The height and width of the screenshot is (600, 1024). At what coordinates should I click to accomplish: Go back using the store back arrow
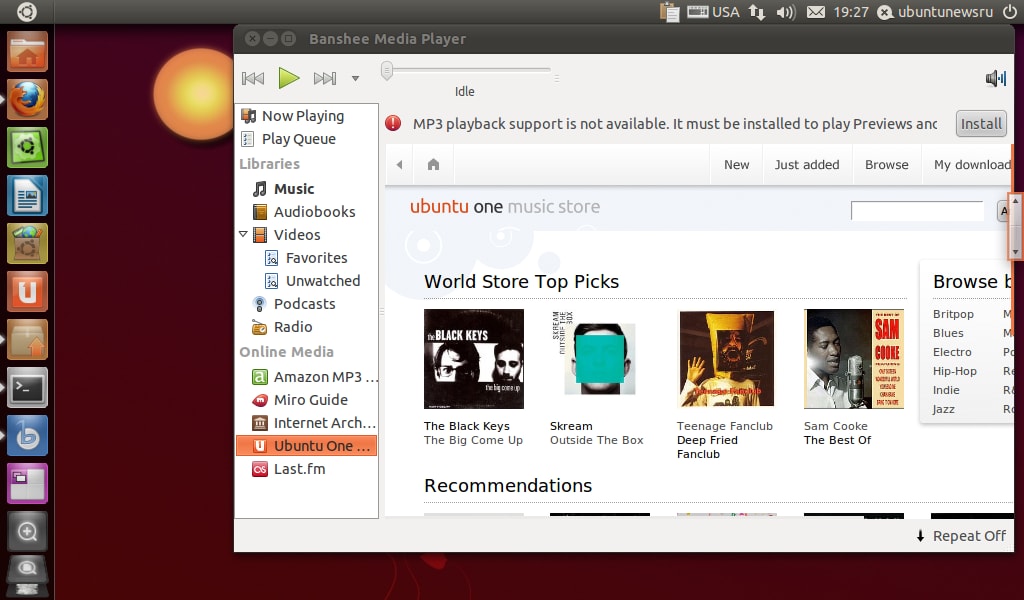[x=400, y=165]
